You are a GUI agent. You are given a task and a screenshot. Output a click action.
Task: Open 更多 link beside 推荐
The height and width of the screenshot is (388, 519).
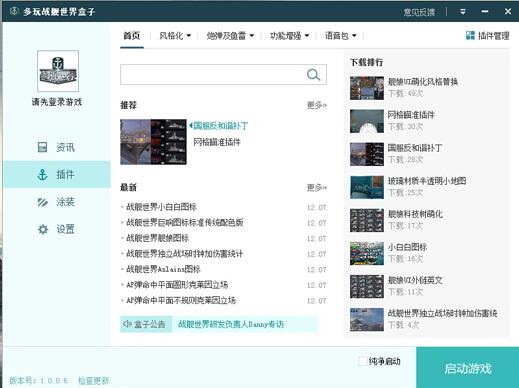(x=317, y=105)
